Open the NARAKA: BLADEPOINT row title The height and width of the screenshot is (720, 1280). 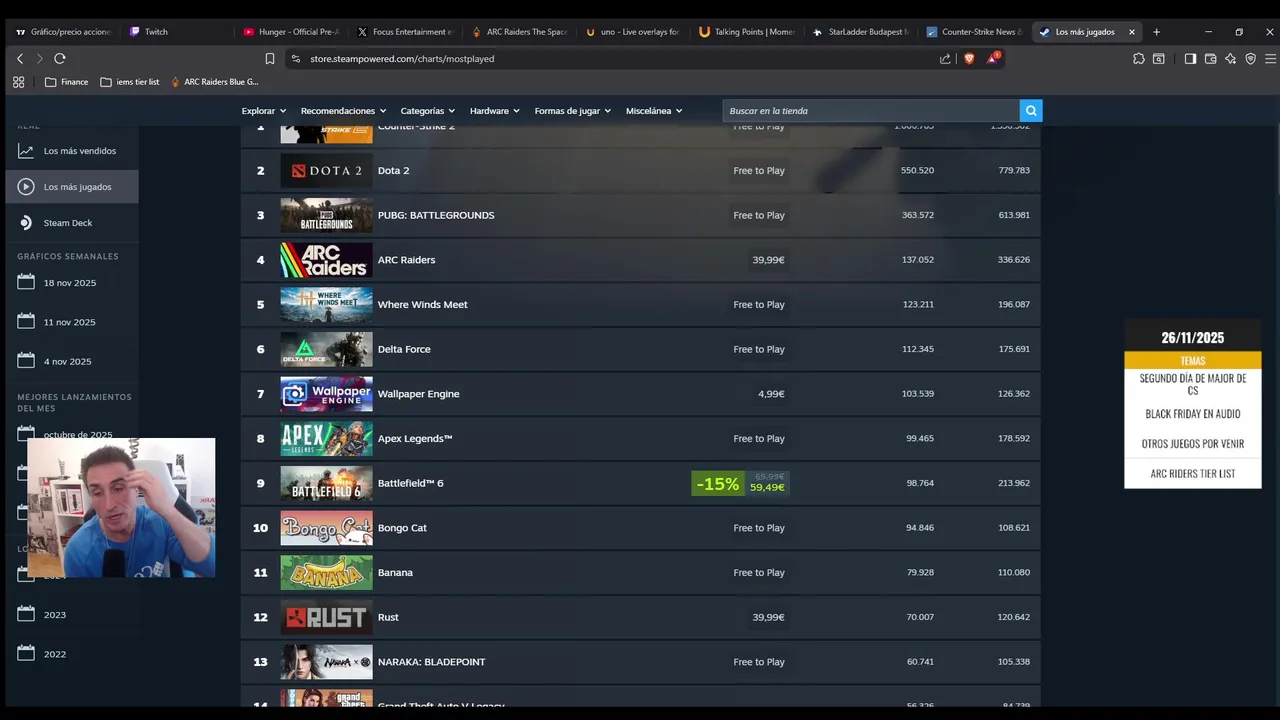click(x=431, y=662)
